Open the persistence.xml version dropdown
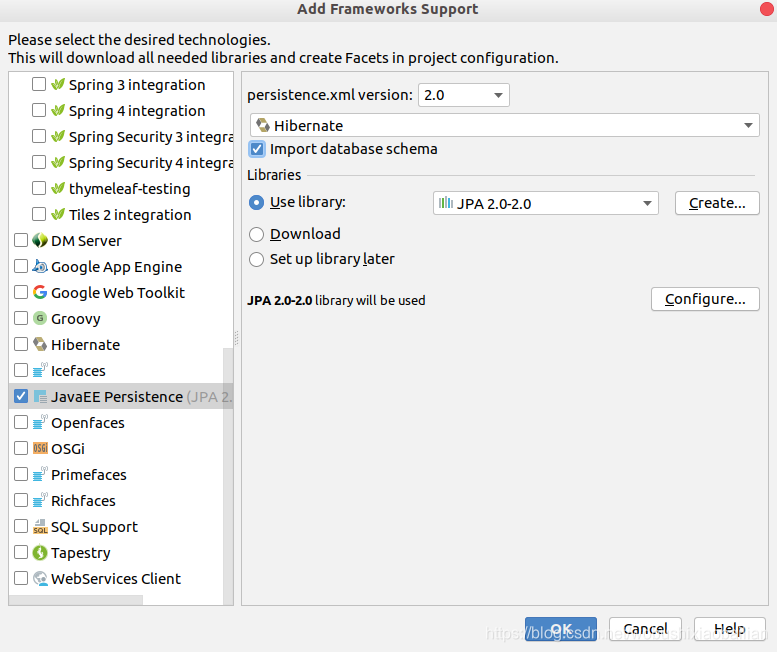 click(464, 95)
